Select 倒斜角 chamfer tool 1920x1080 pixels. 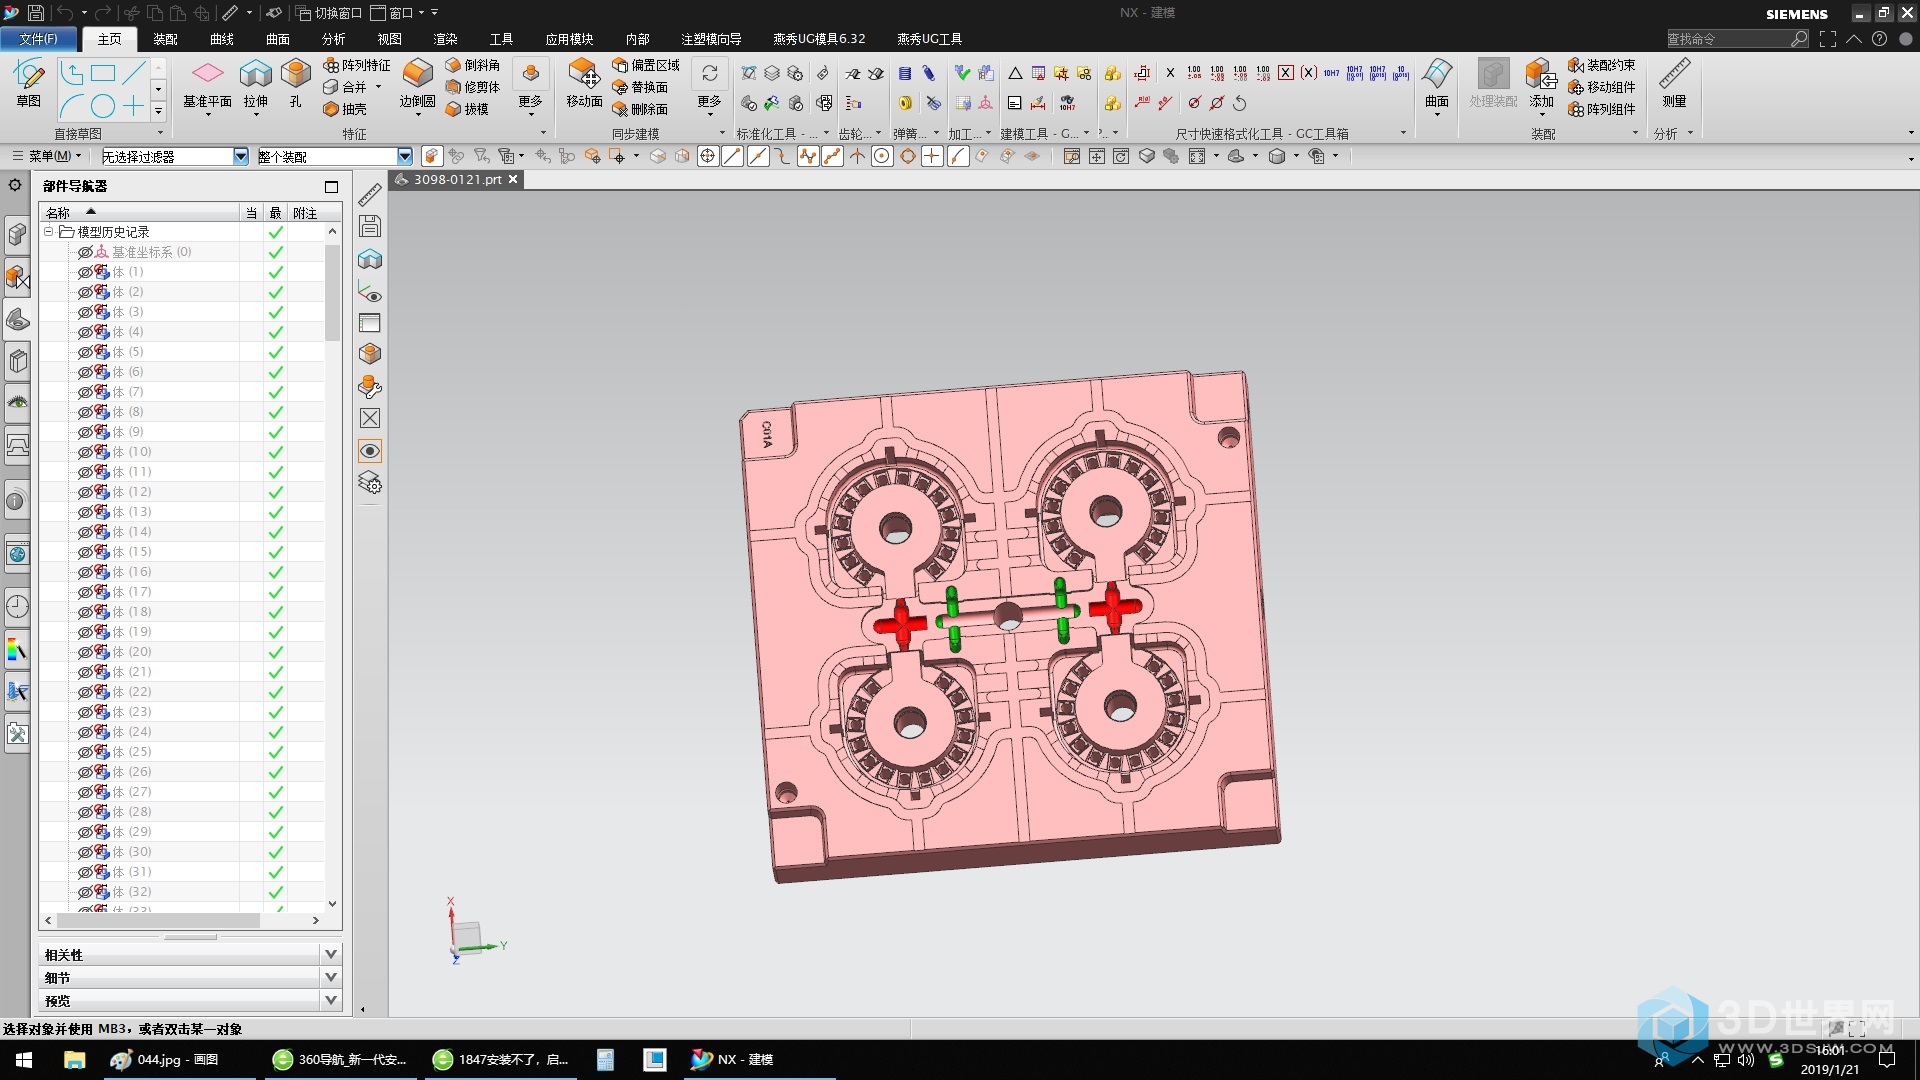pos(472,65)
